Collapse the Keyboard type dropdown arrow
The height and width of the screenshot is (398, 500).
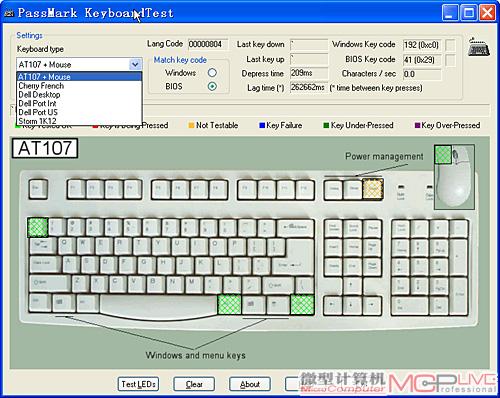coord(135,64)
